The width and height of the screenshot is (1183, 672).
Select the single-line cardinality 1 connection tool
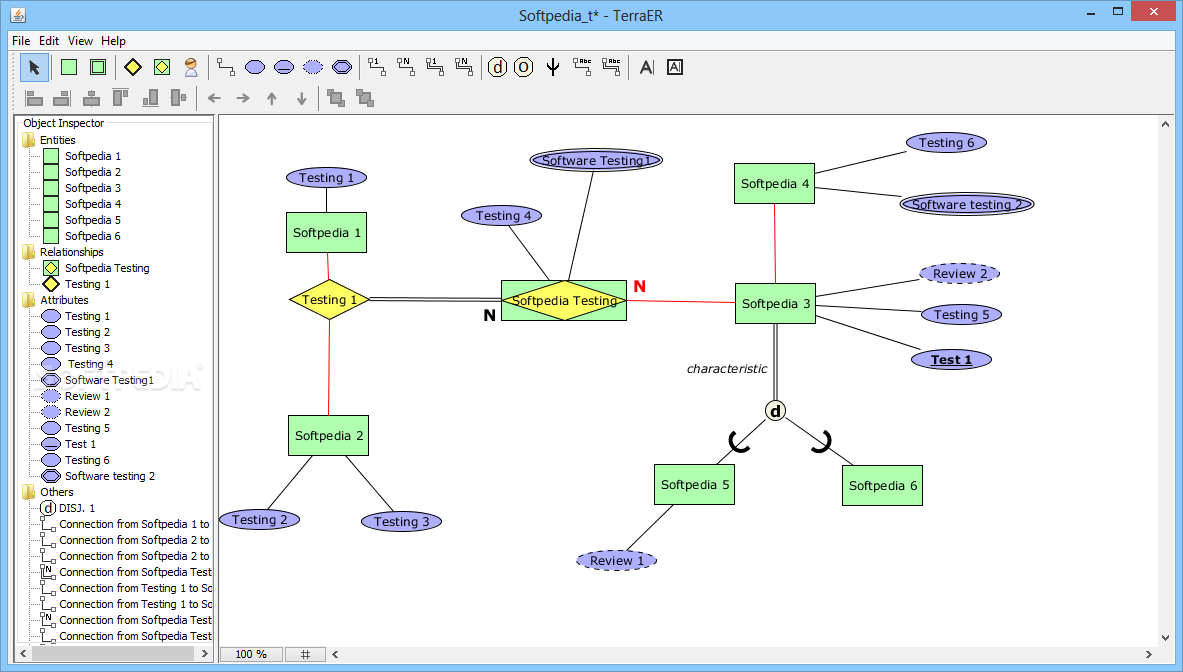(x=376, y=67)
